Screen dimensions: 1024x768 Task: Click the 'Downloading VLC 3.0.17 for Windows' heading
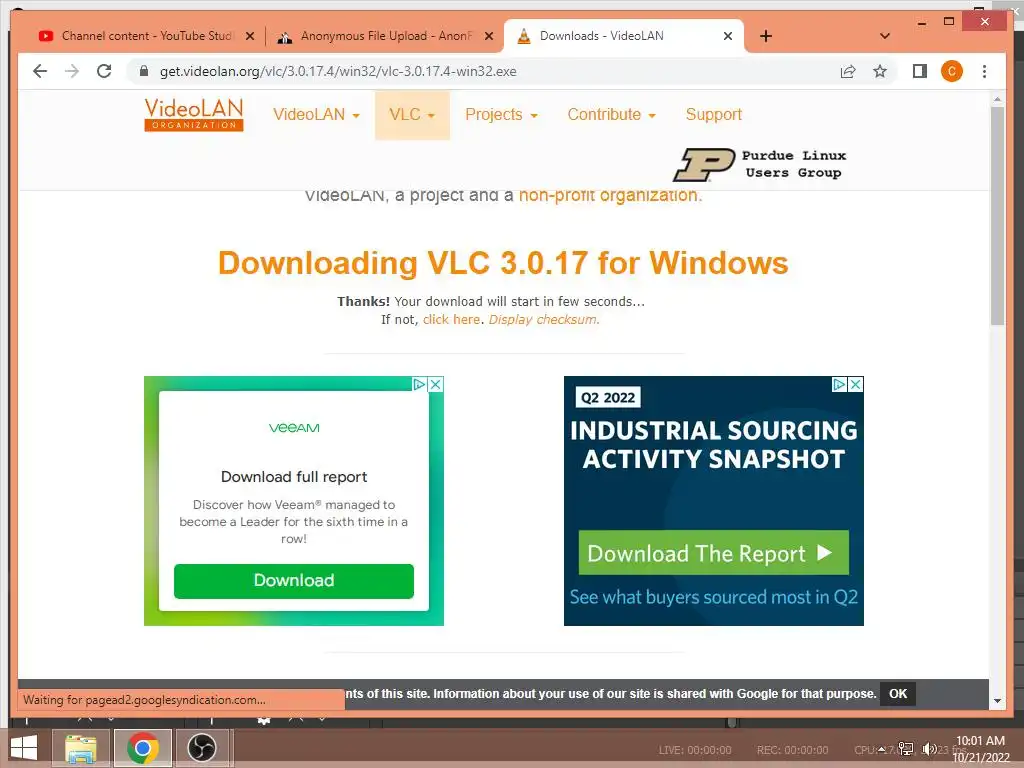tap(503, 263)
